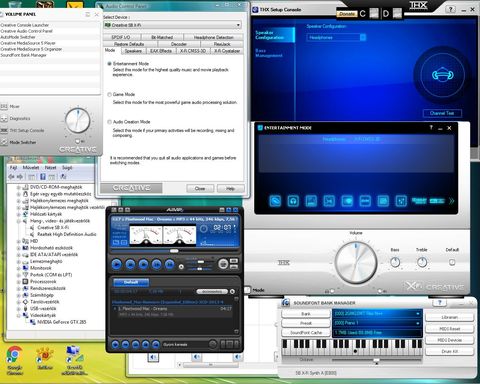The image size is (480, 384).
Task: Click the round equalizer knob button in AIMP
Action: tap(223, 264)
